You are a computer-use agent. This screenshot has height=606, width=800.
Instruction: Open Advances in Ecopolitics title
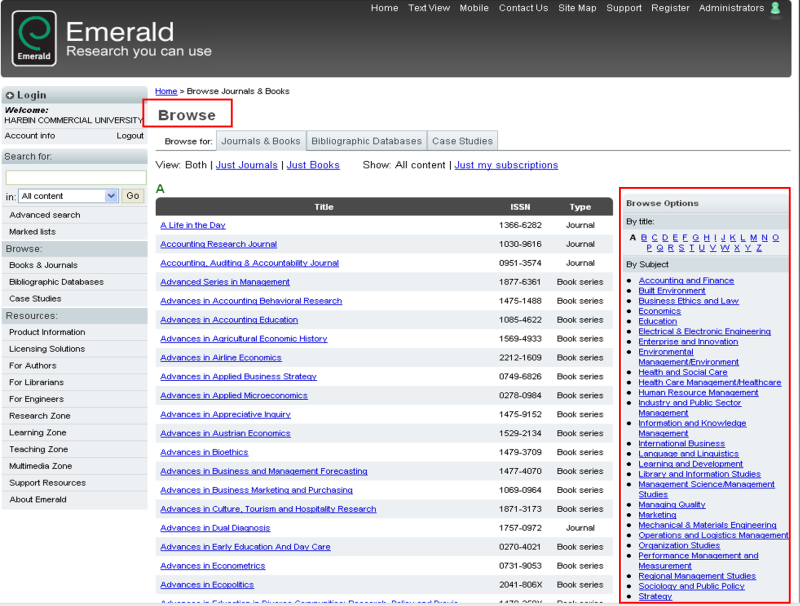pyautogui.click(x=207, y=585)
